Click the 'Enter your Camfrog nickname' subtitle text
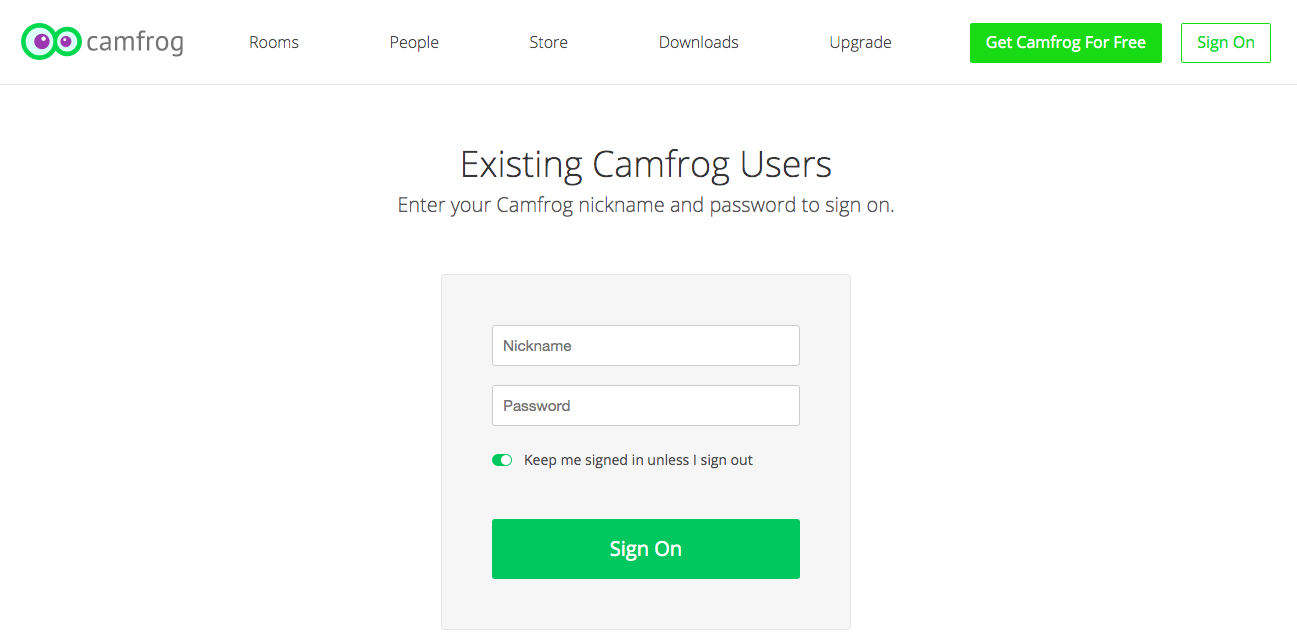The image size is (1297, 639). (646, 206)
